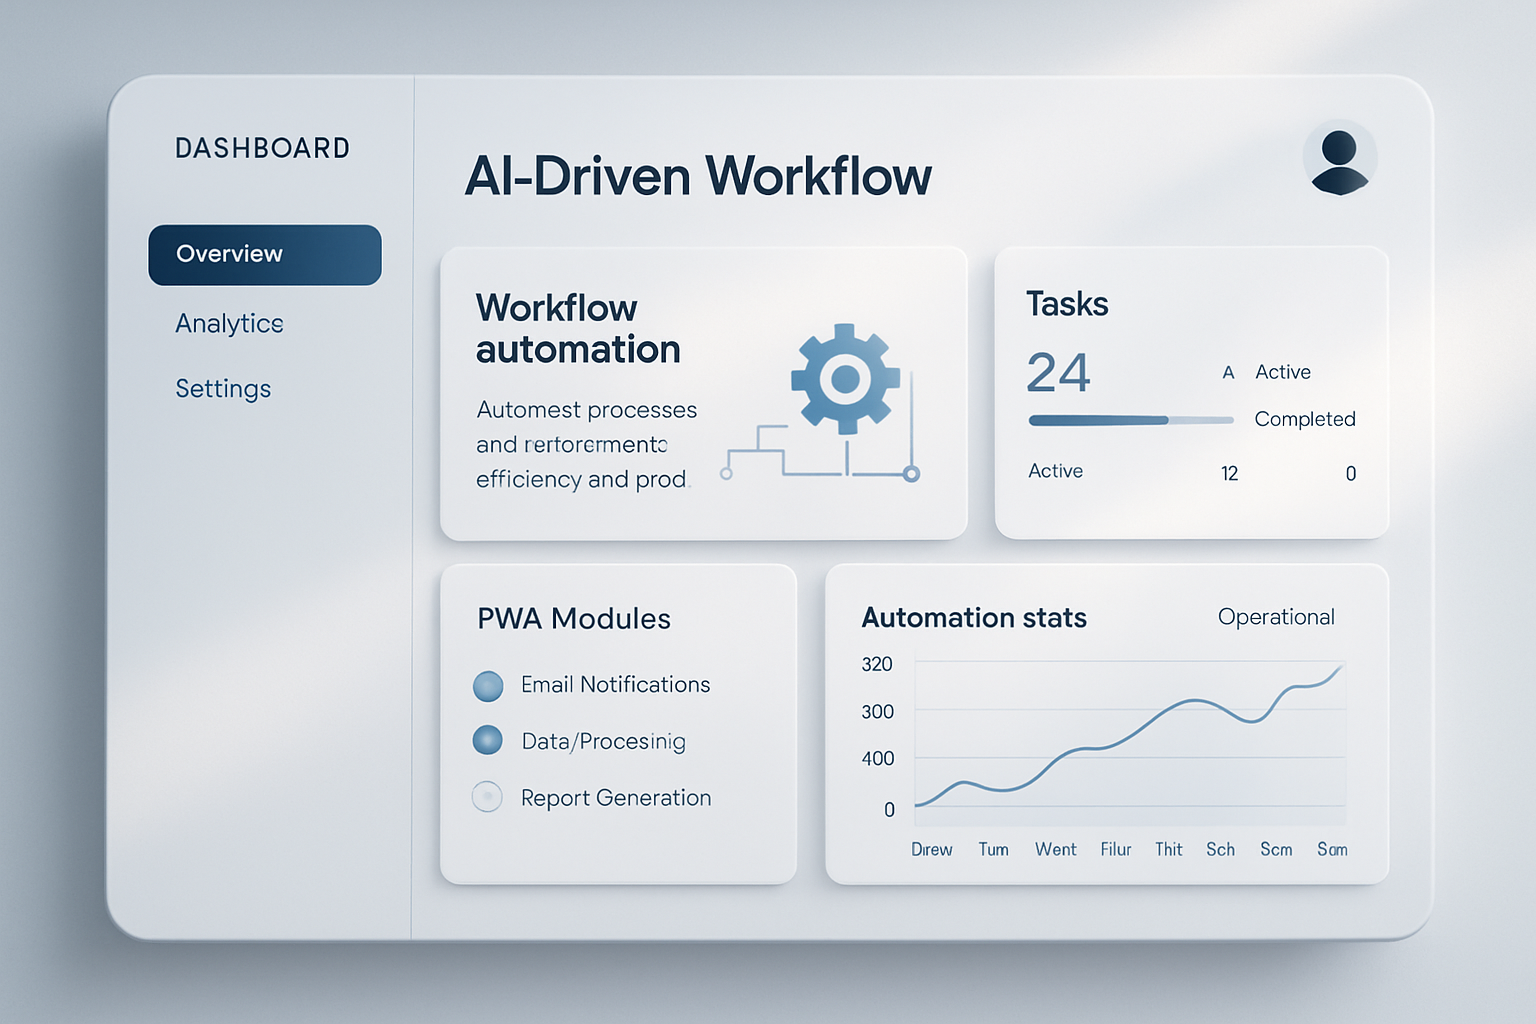Screen dimensions: 1536x1024
Task: Click the user profile avatar icon
Action: point(1340,155)
